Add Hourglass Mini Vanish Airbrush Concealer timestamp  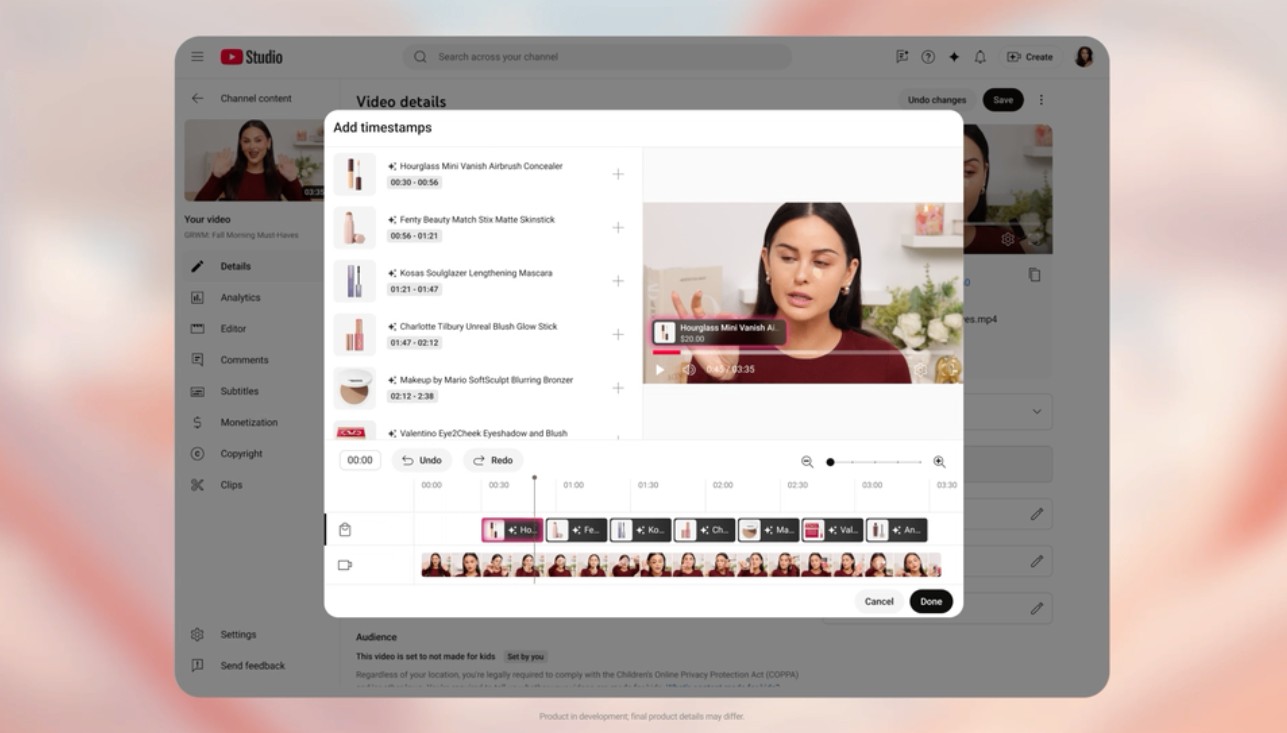[x=618, y=174]
